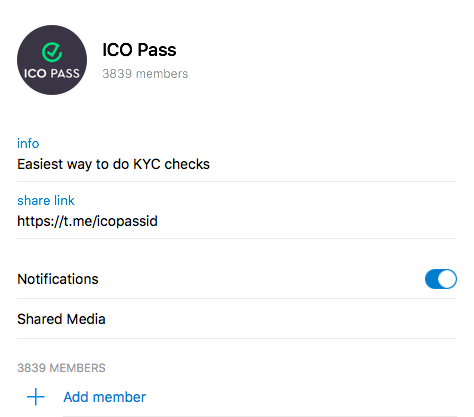The image size is (474, 417).
Task: Select the Easiest way to do KYC checks text
Action: click(114, 164)
